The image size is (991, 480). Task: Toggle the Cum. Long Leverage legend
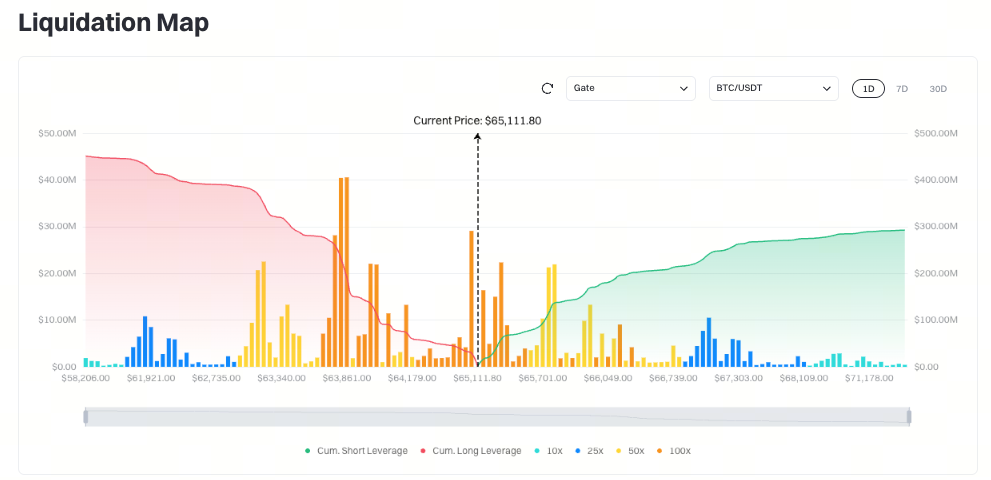pyautogui.click(x=471, y=451)
